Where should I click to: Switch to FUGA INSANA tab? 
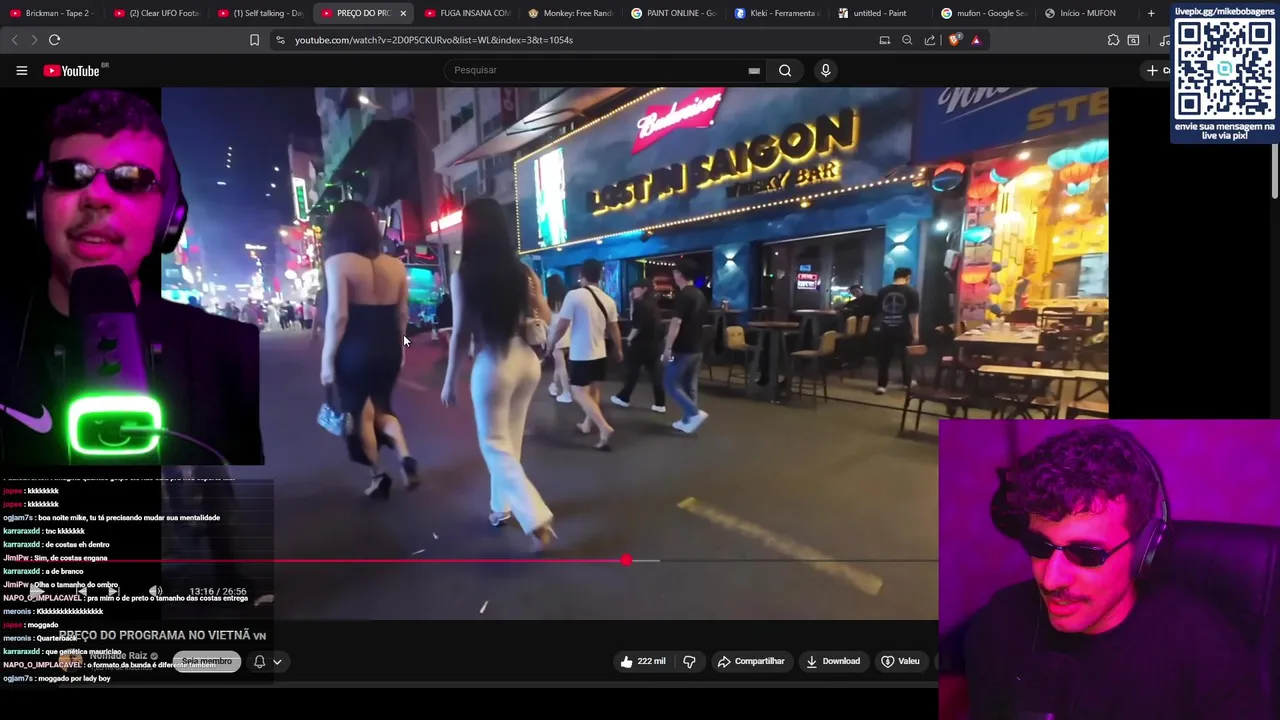coord(467,13)
